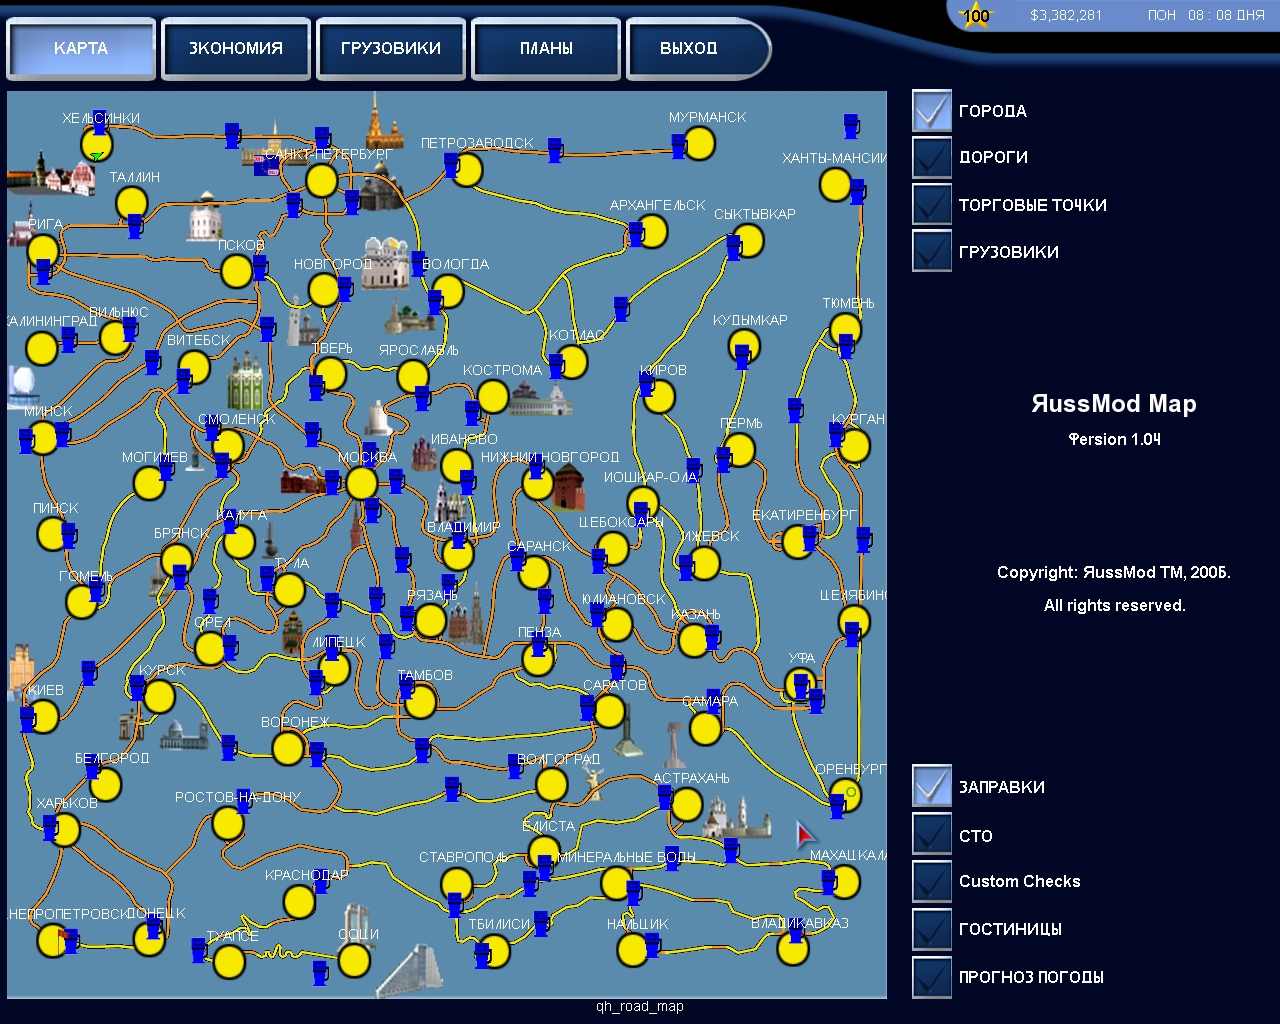Select the ПЕНЗА city marker
Screen dimensions: 1280x1024
[x=538, y=659]
